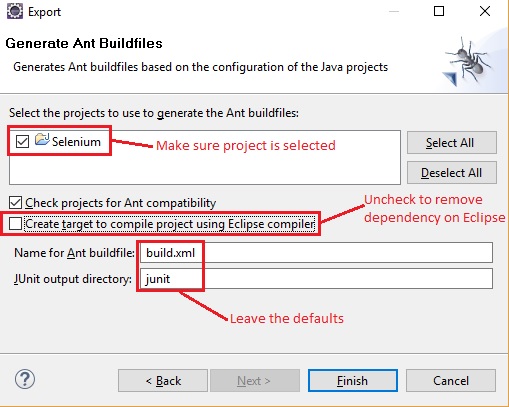Click the 'Name for Ant buildfile:' label
The width and height of the screenshot is (509, 407).
click(74, 253)
